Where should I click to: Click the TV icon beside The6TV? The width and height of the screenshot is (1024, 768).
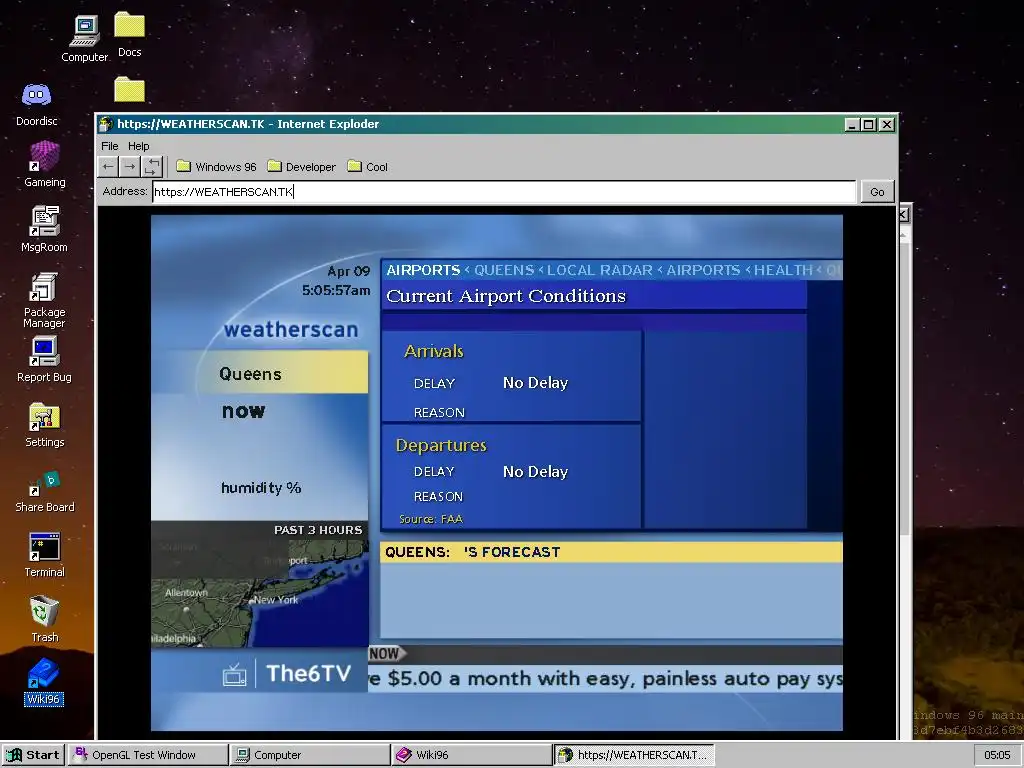coord(234,675)
